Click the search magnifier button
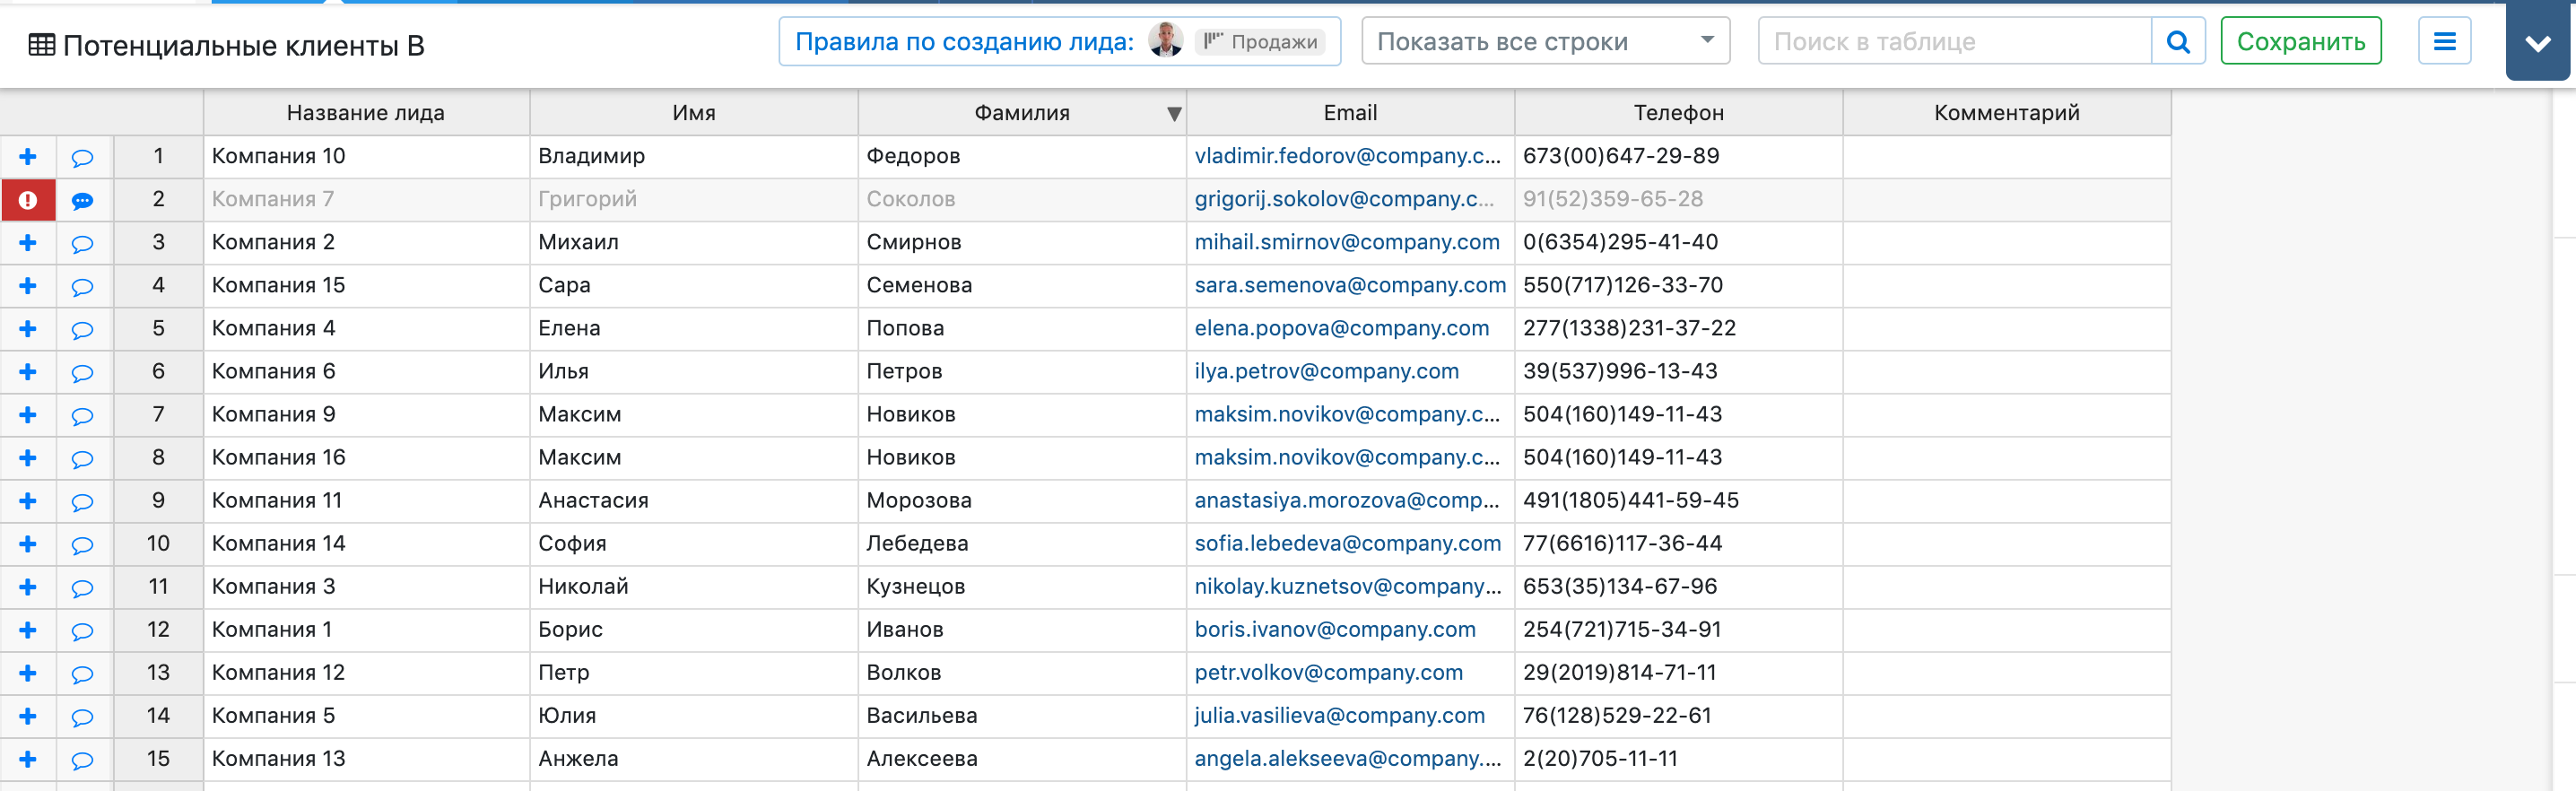The image size is (2576, 791). (x=2177, y=42)
